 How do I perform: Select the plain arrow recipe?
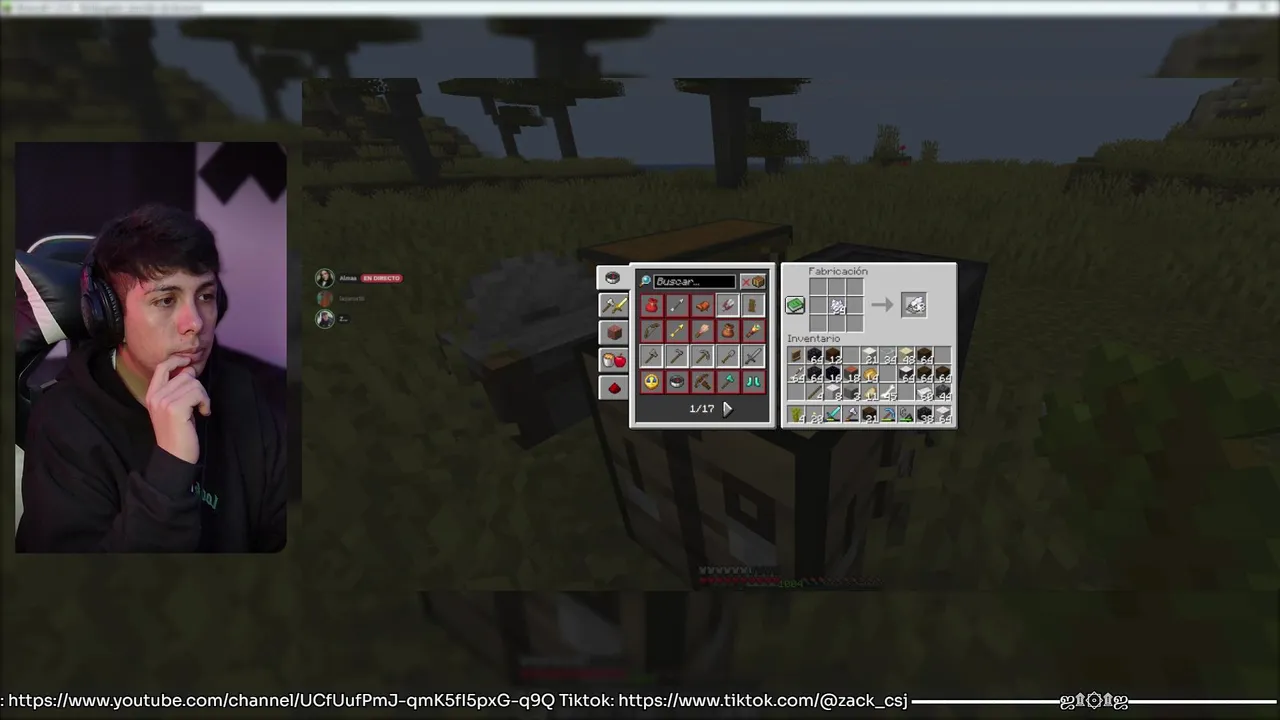pos(677,305)
